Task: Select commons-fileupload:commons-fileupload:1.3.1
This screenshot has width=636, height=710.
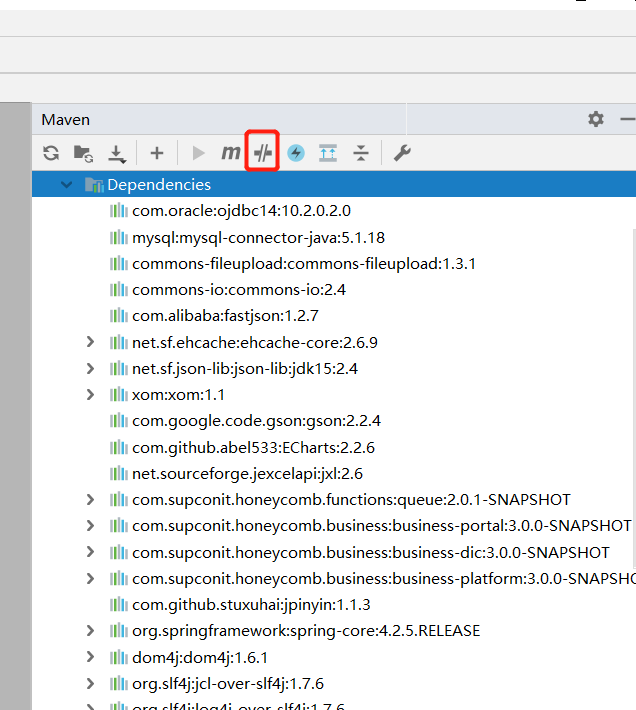Action: 304,264
